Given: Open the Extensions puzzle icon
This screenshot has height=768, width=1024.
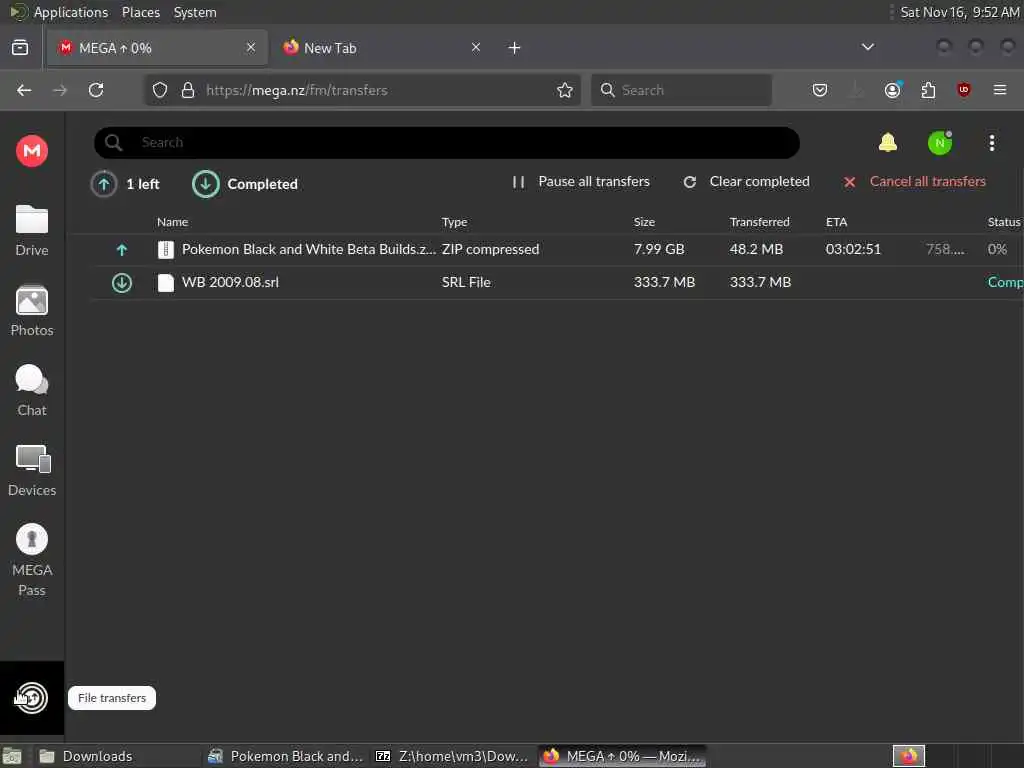Looking at the screenshot, I should (928, 90).
